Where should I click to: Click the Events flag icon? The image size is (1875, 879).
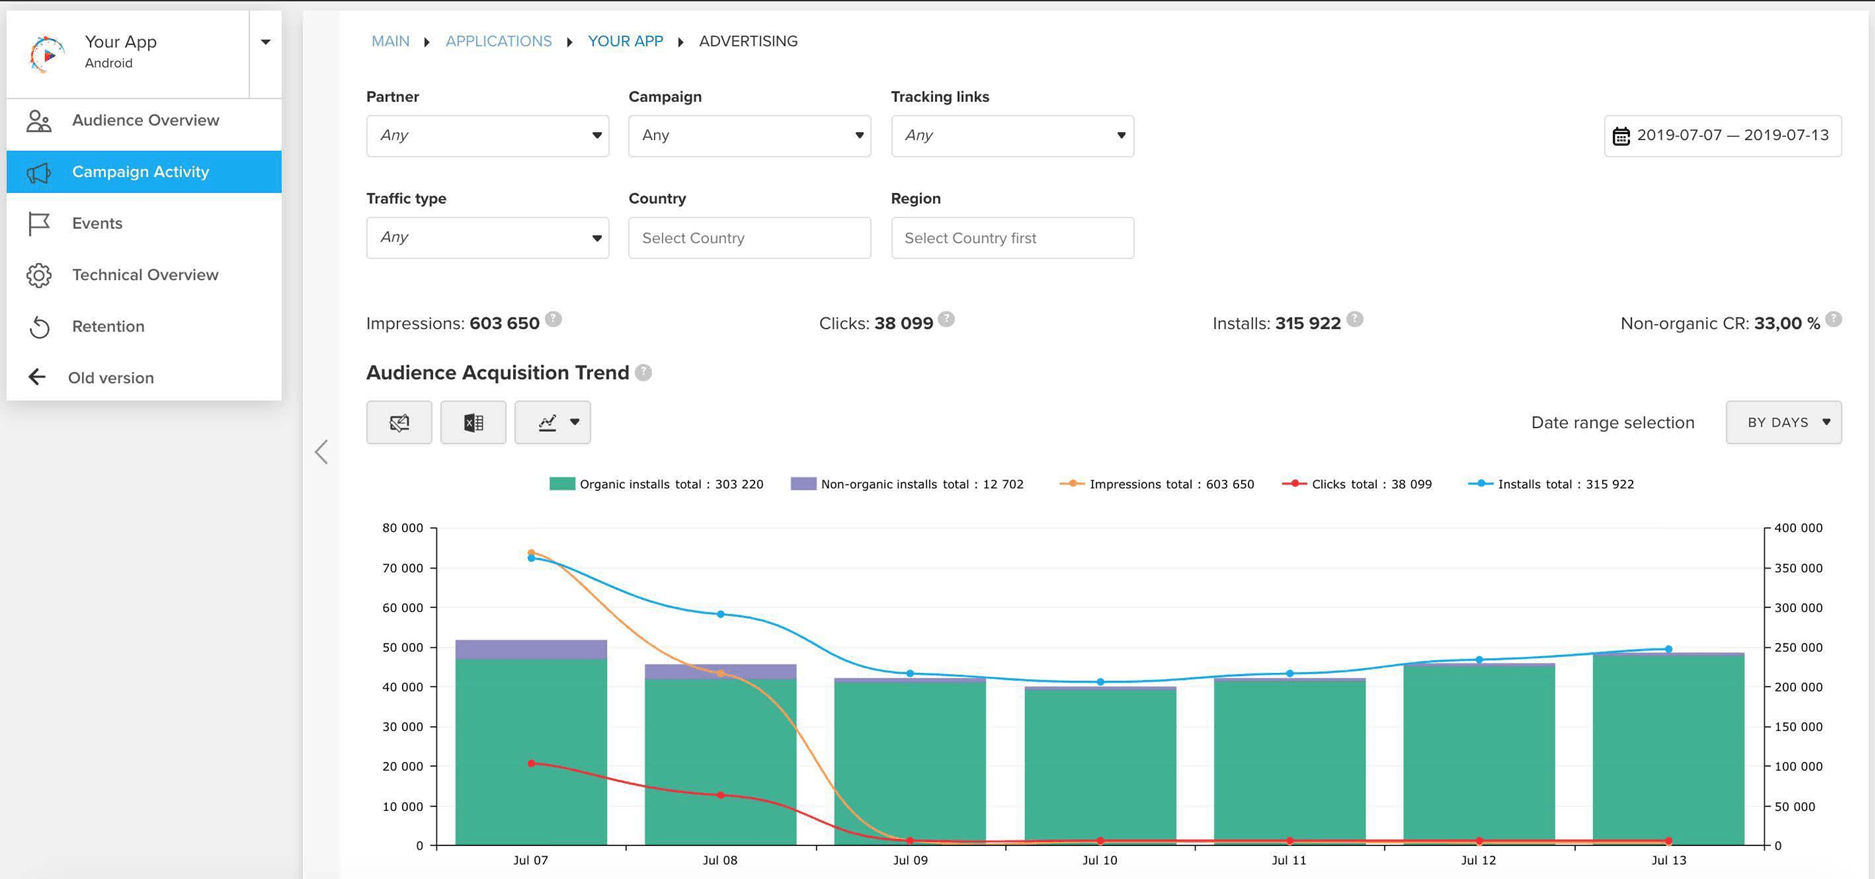tap(39, 224)
